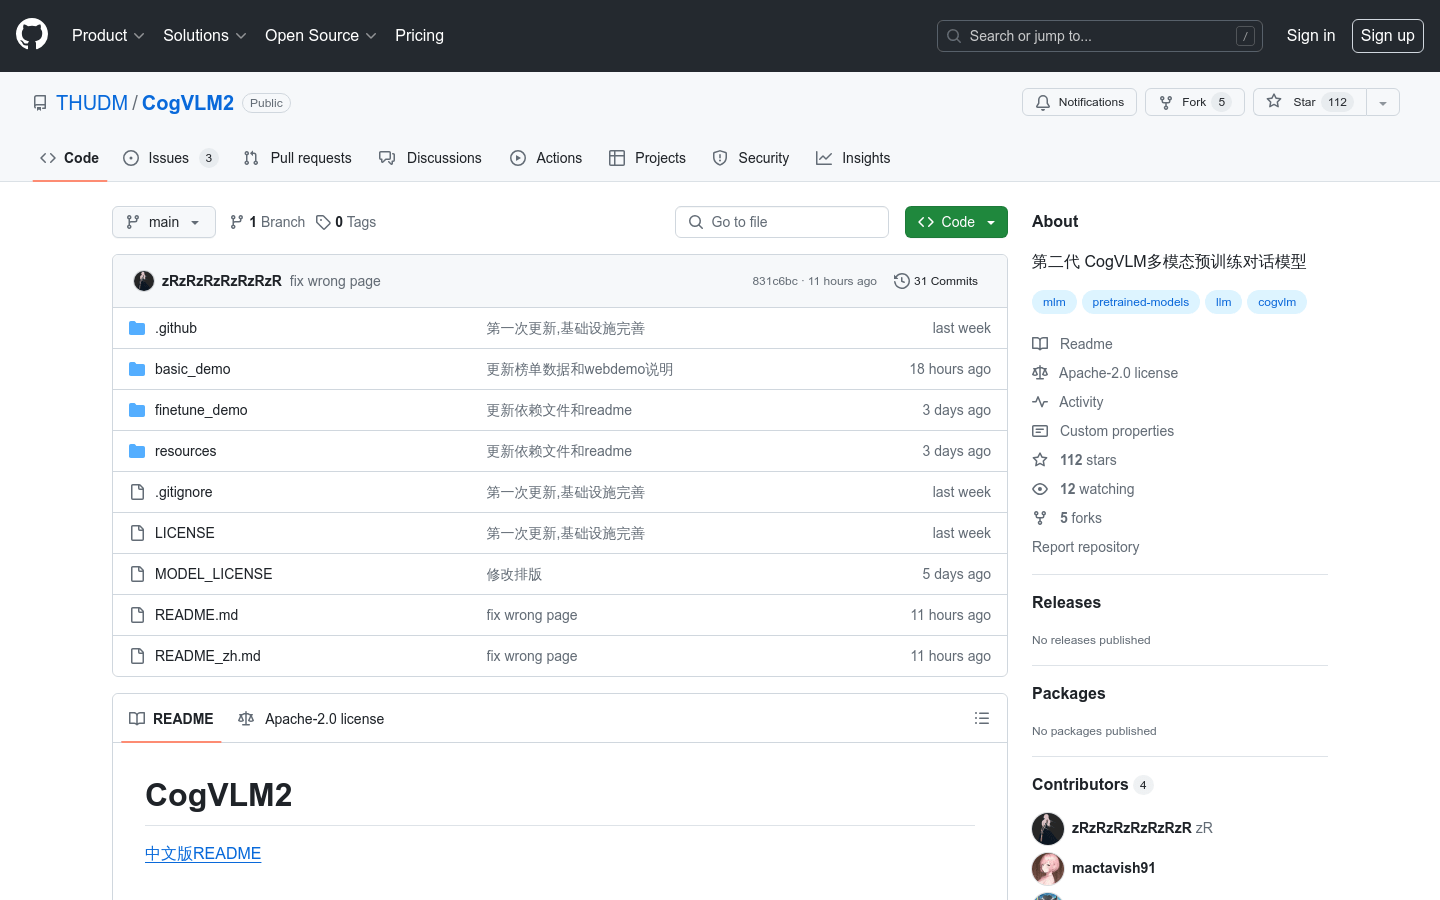Open the Pull requests tab
Viewport: 1440px width, 900px height.
point(297,158)
